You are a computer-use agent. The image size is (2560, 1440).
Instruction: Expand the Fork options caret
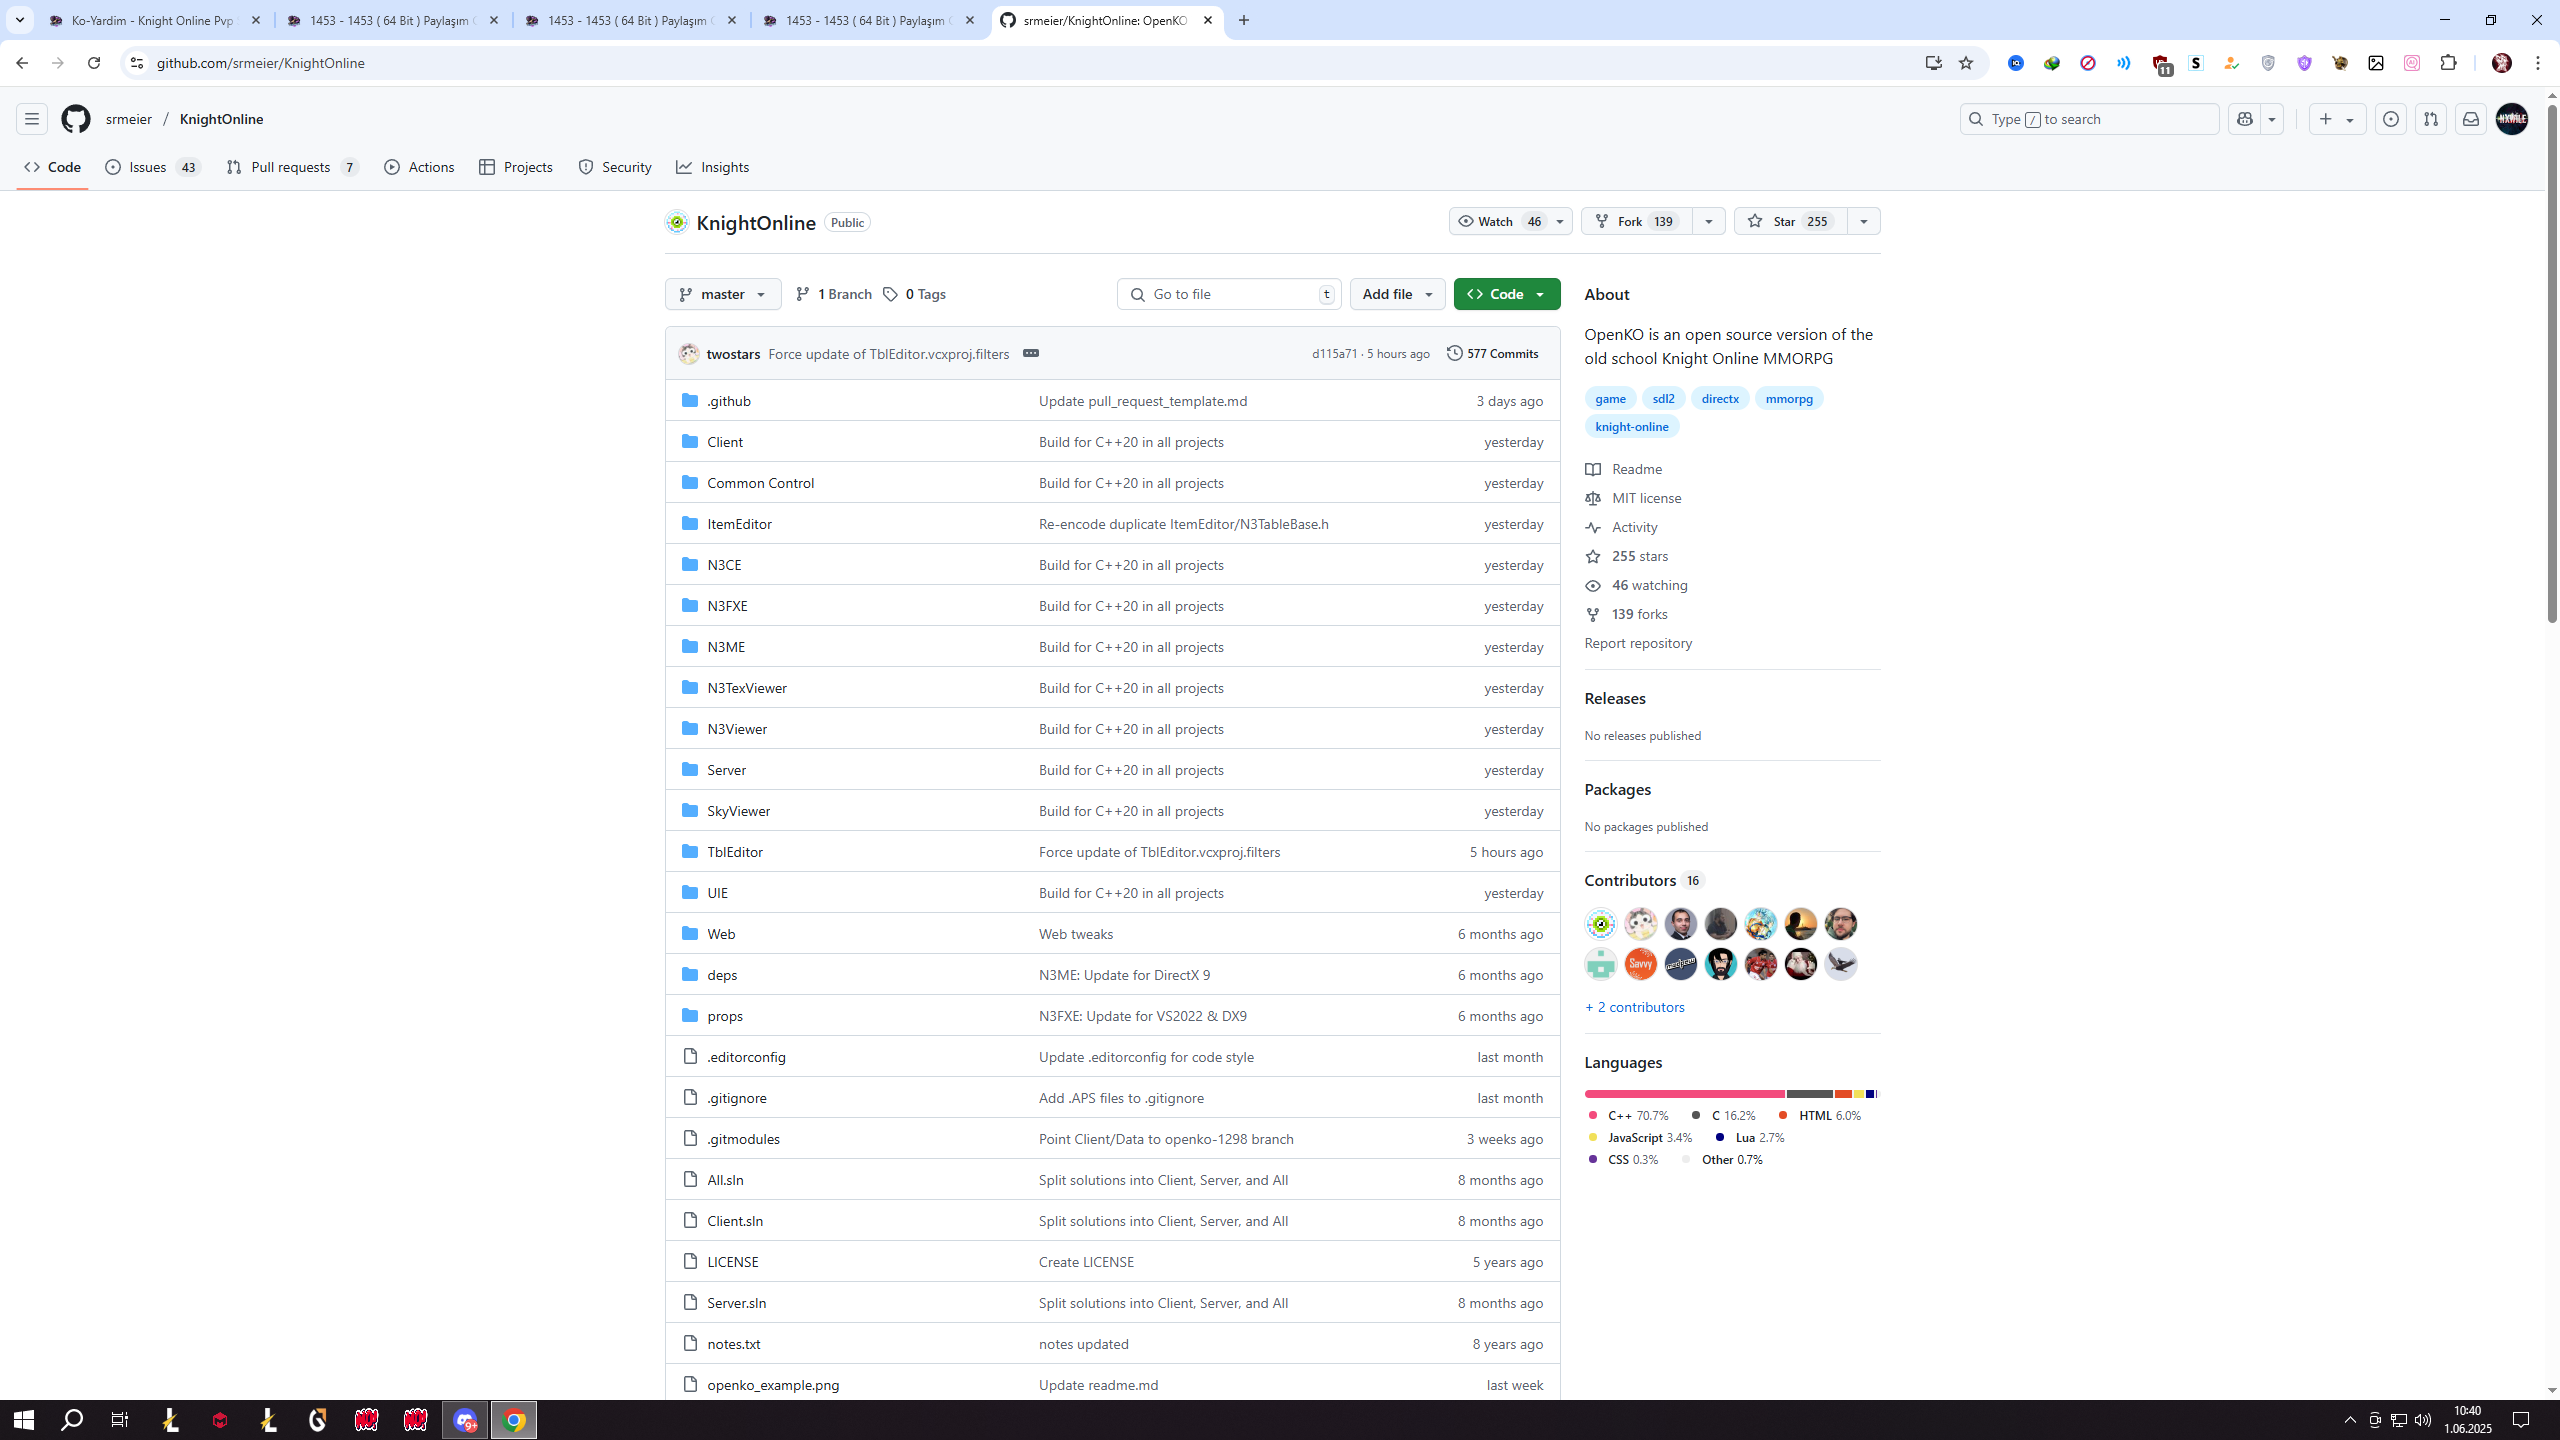(x=1708, y=221)
